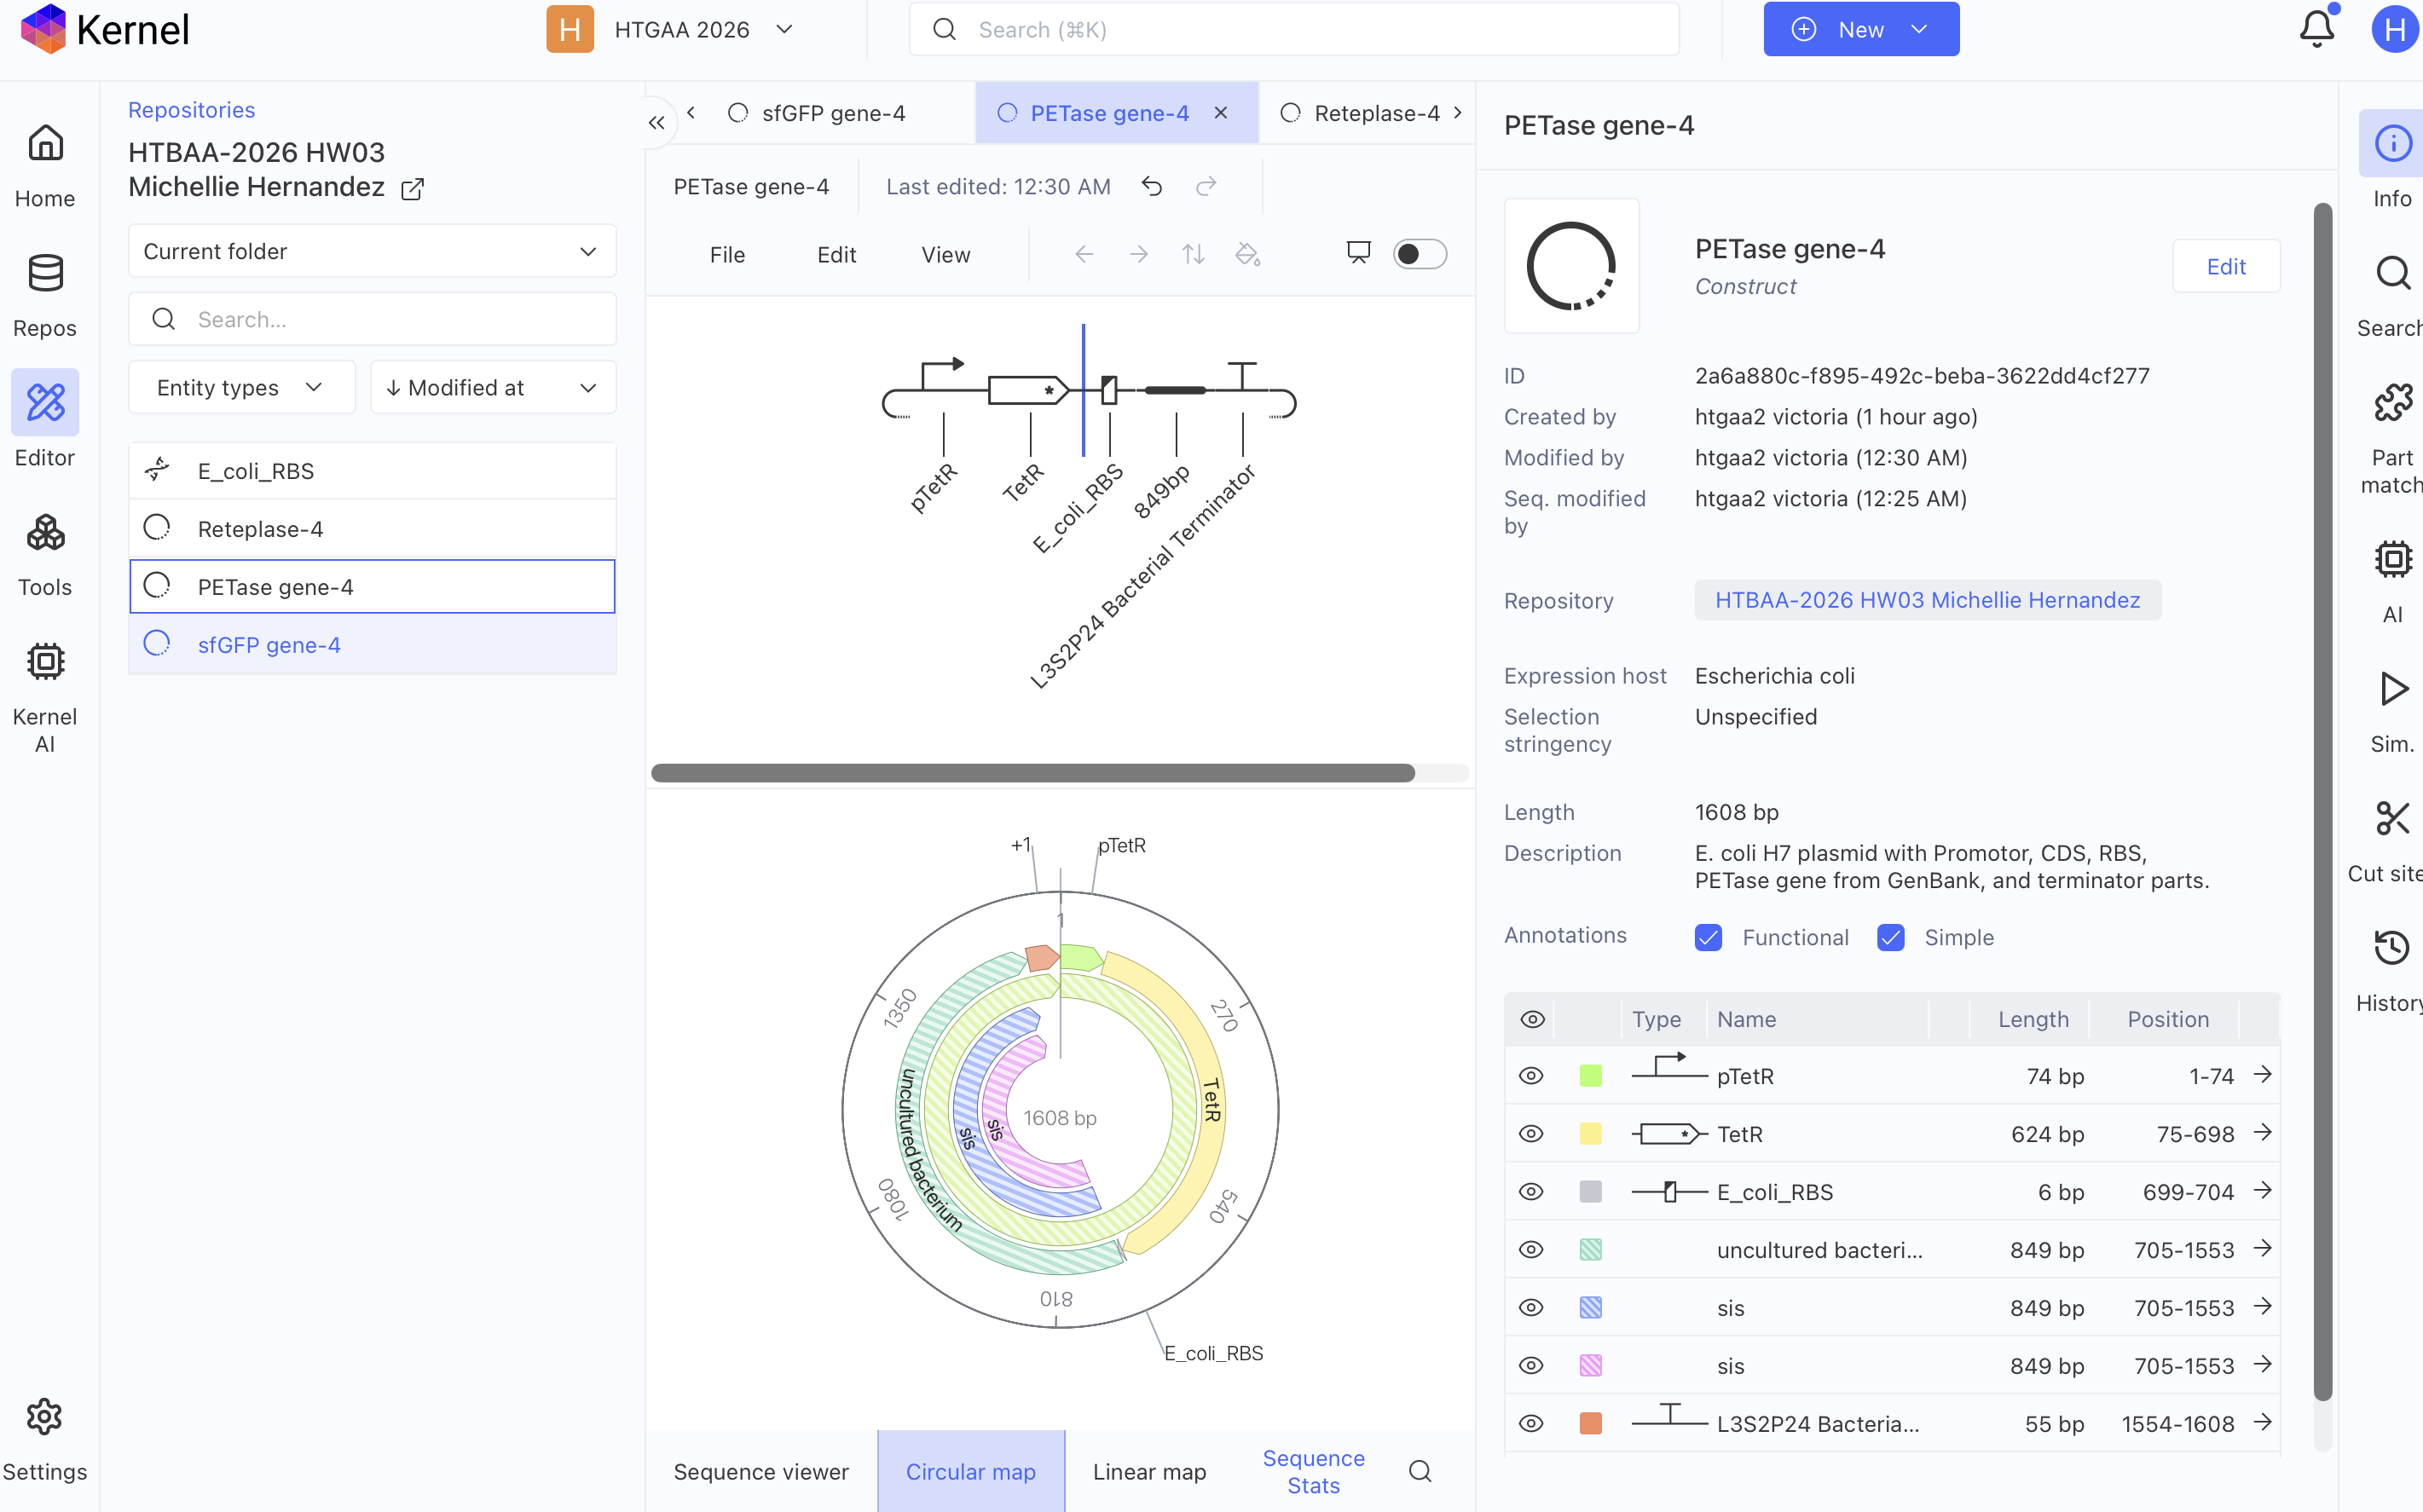The height and width of the screenshot is (1512, 2423).
Task: Hide the E_coli_RBS annotation eye icon
Action: [x=1531, y=1192]
